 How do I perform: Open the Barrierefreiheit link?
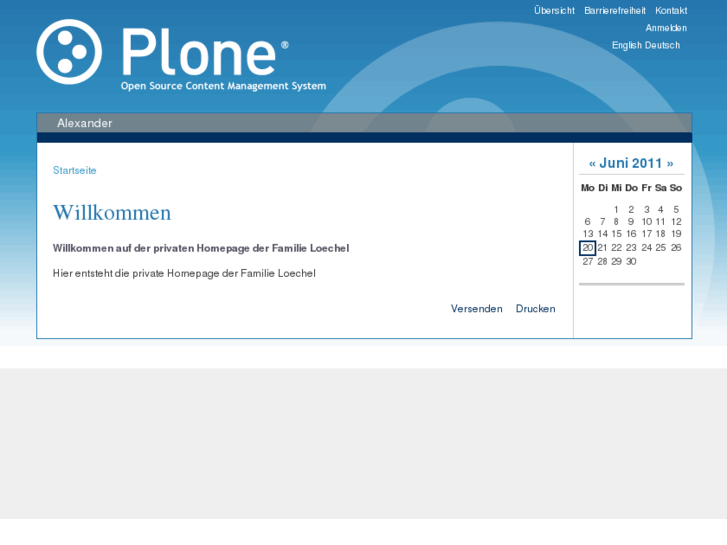coord(615,11)
